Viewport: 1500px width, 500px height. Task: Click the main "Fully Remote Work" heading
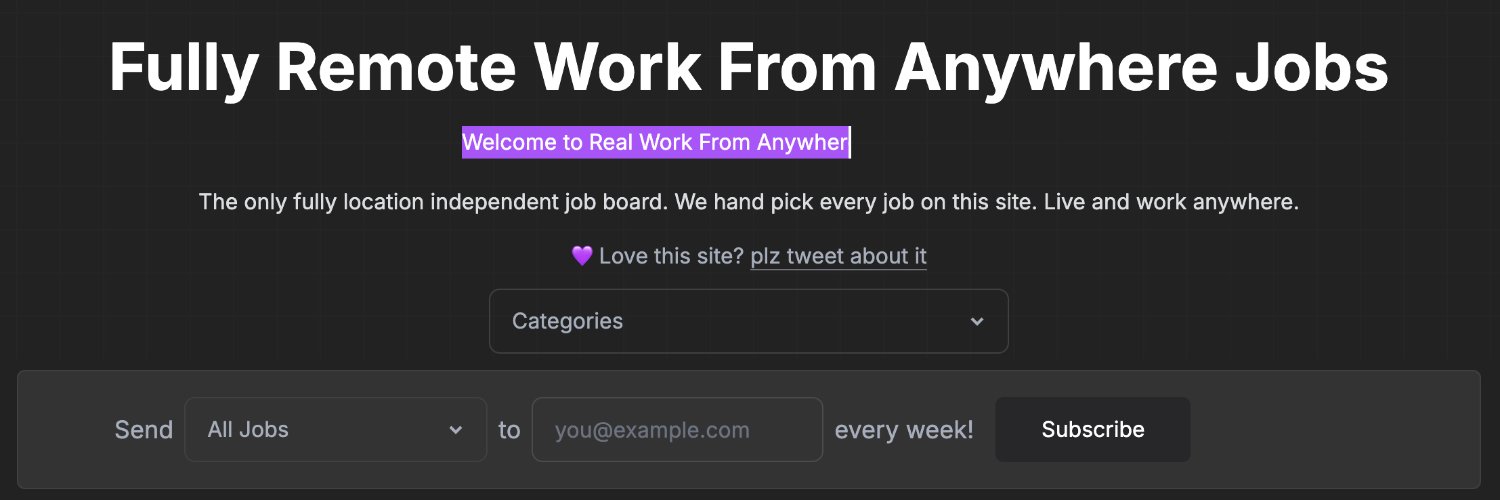point(748,67)
